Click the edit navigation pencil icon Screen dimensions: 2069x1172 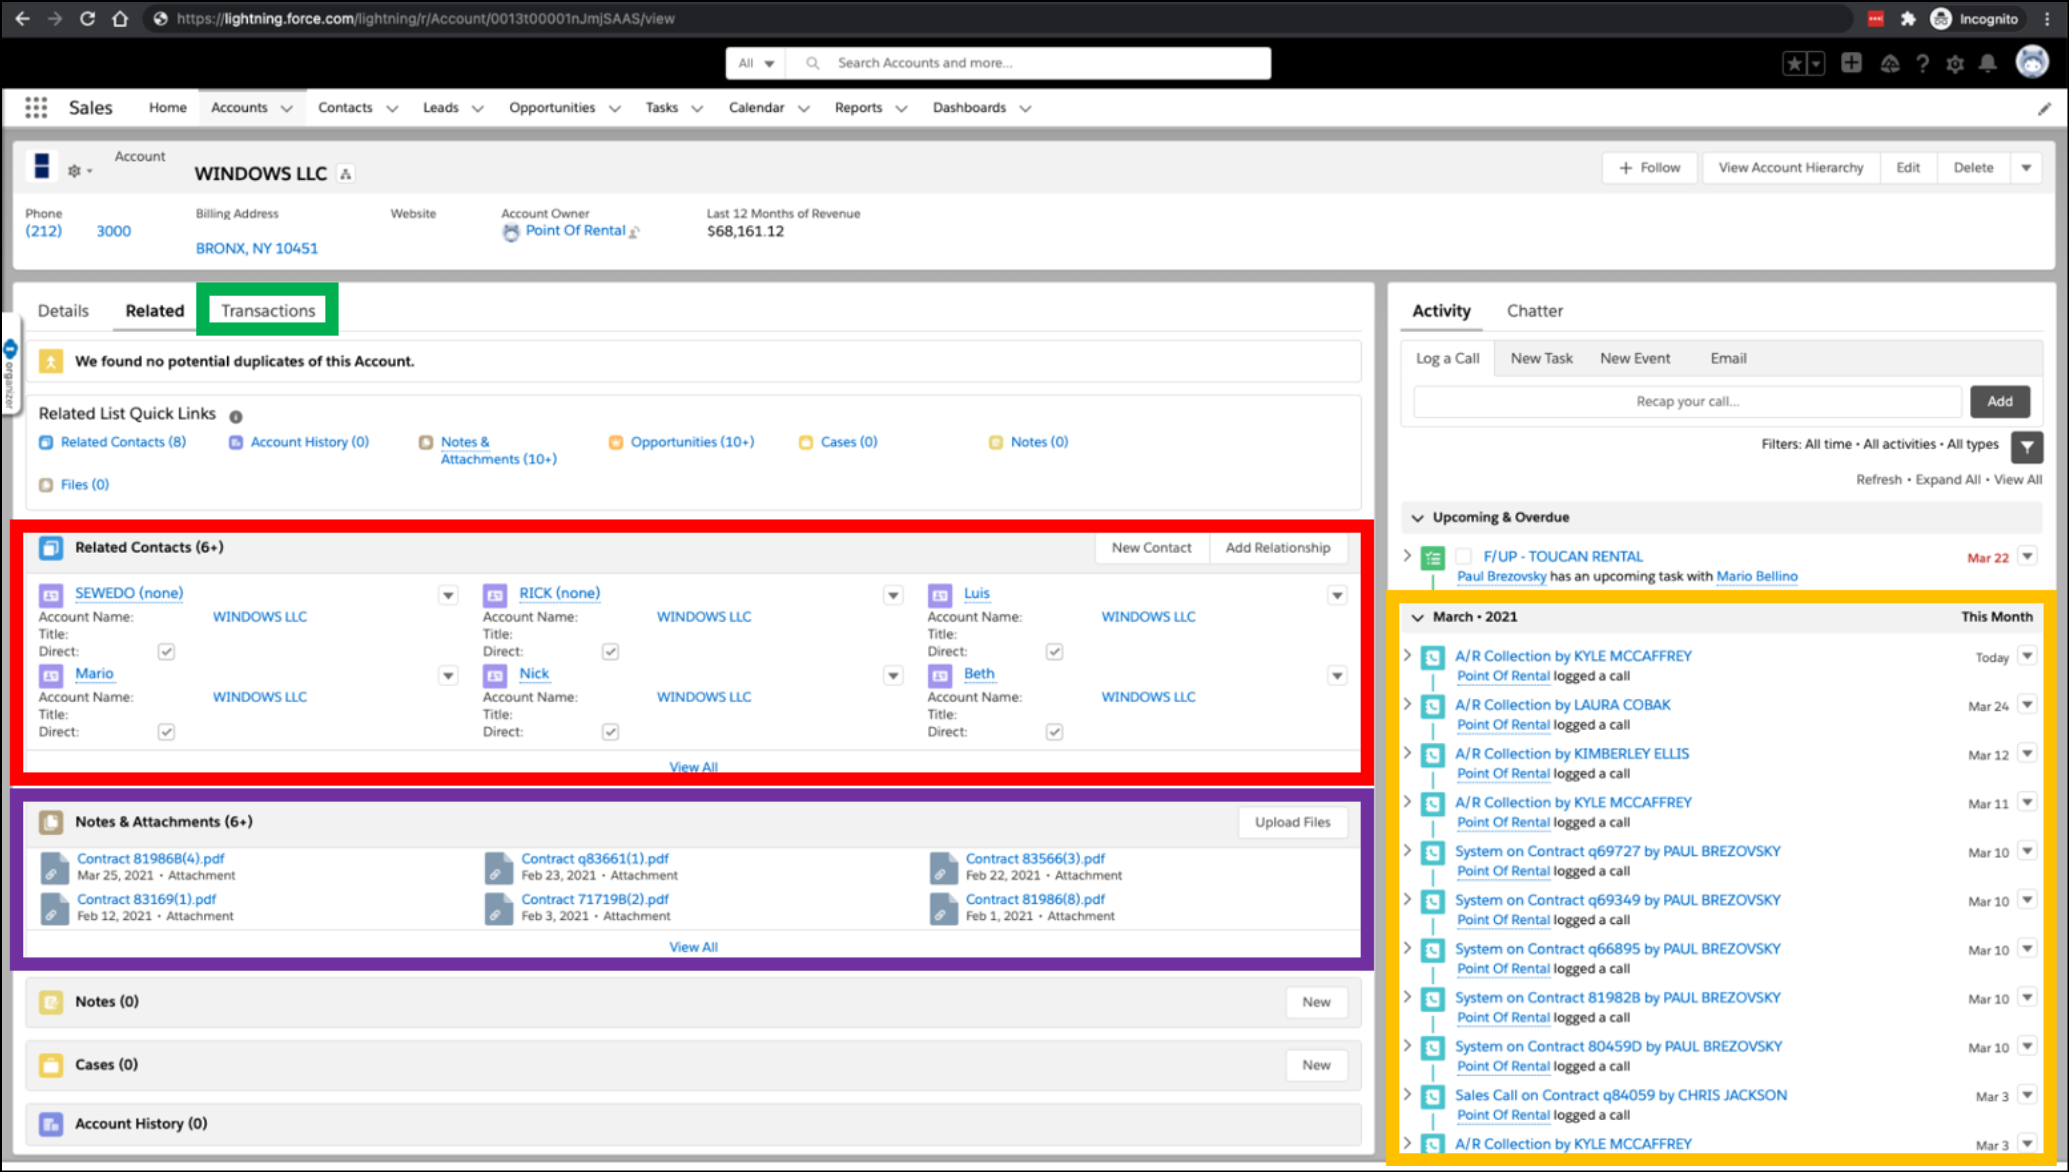pyautogui.click(x=2044, y=109)
